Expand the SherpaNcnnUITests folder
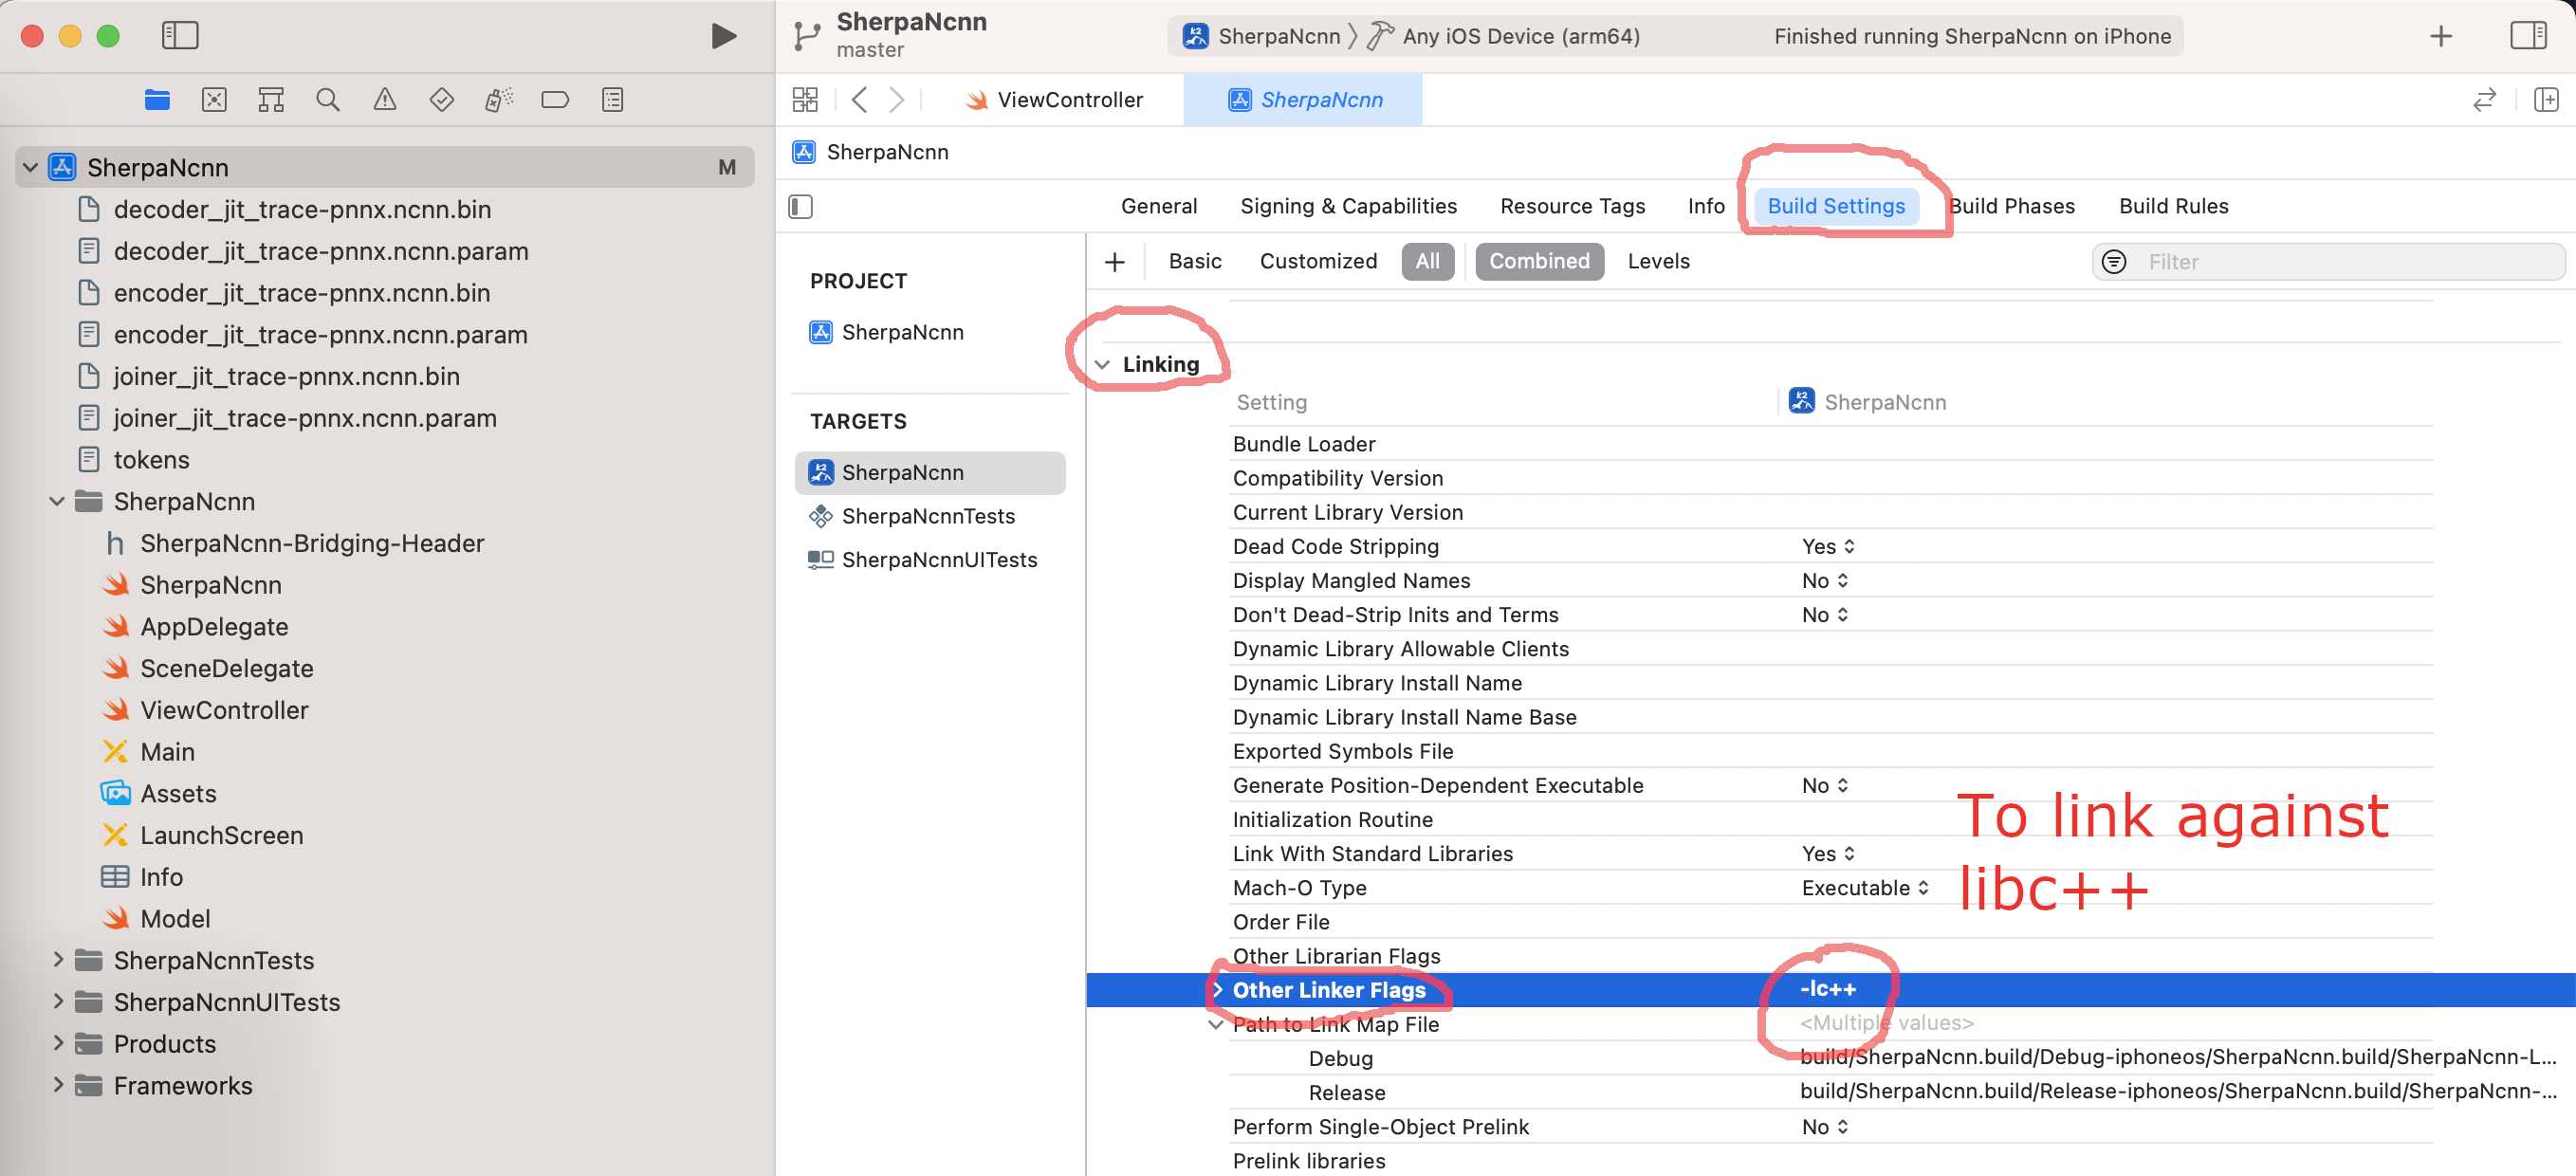Screen dimensions: 2576x1176 point(57,1001)
